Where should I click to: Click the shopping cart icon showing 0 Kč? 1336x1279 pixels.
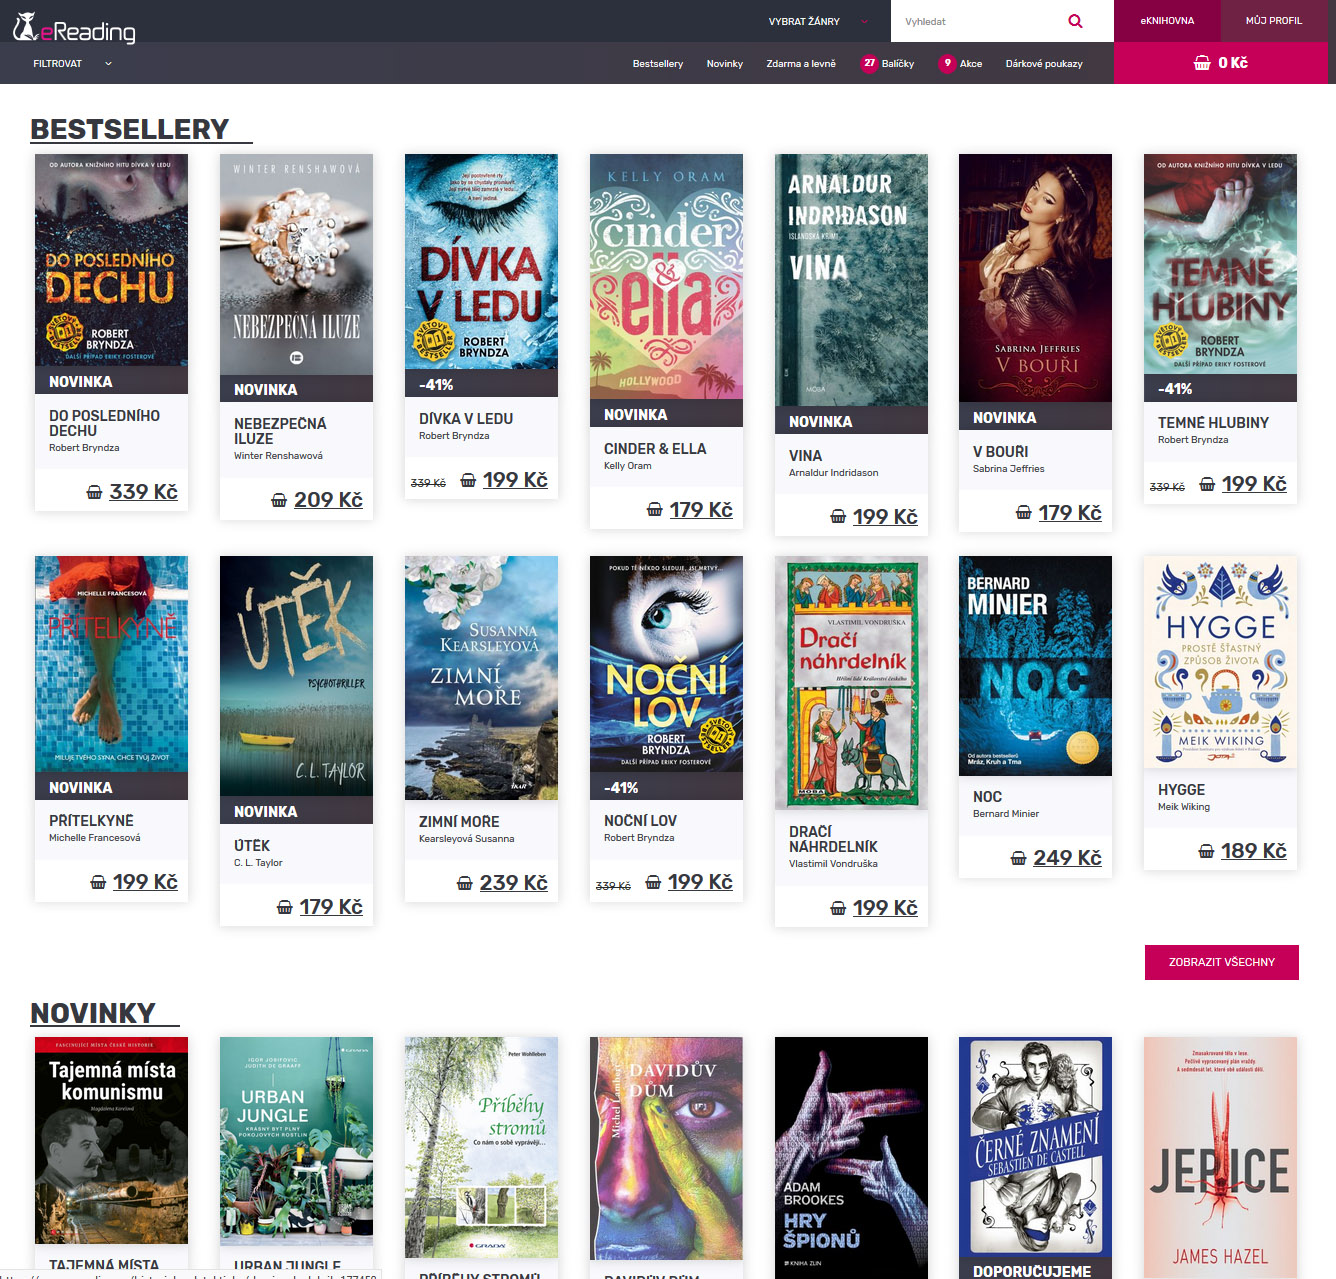click(x=1202, y=63)
